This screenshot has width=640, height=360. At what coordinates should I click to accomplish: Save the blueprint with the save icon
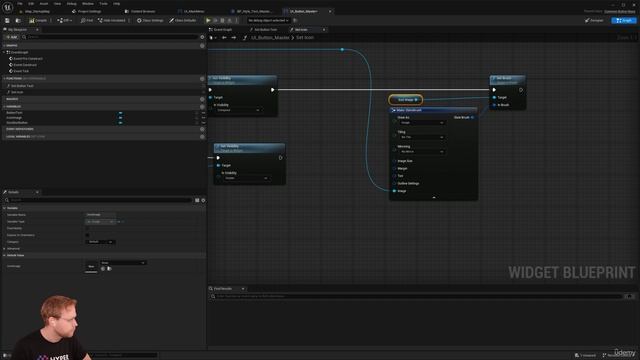tap(7, 20)
